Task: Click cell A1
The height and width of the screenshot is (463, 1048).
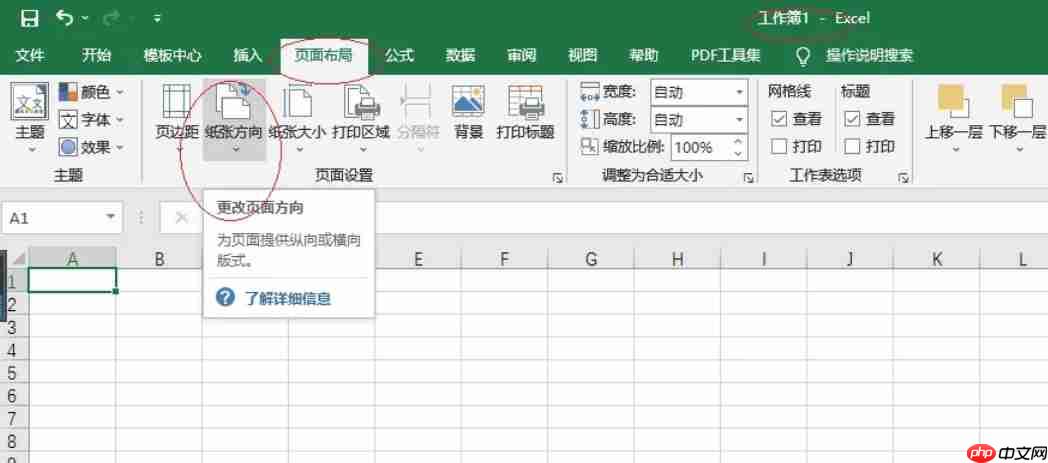Action: pyautogui.click(x=72, y=280)
